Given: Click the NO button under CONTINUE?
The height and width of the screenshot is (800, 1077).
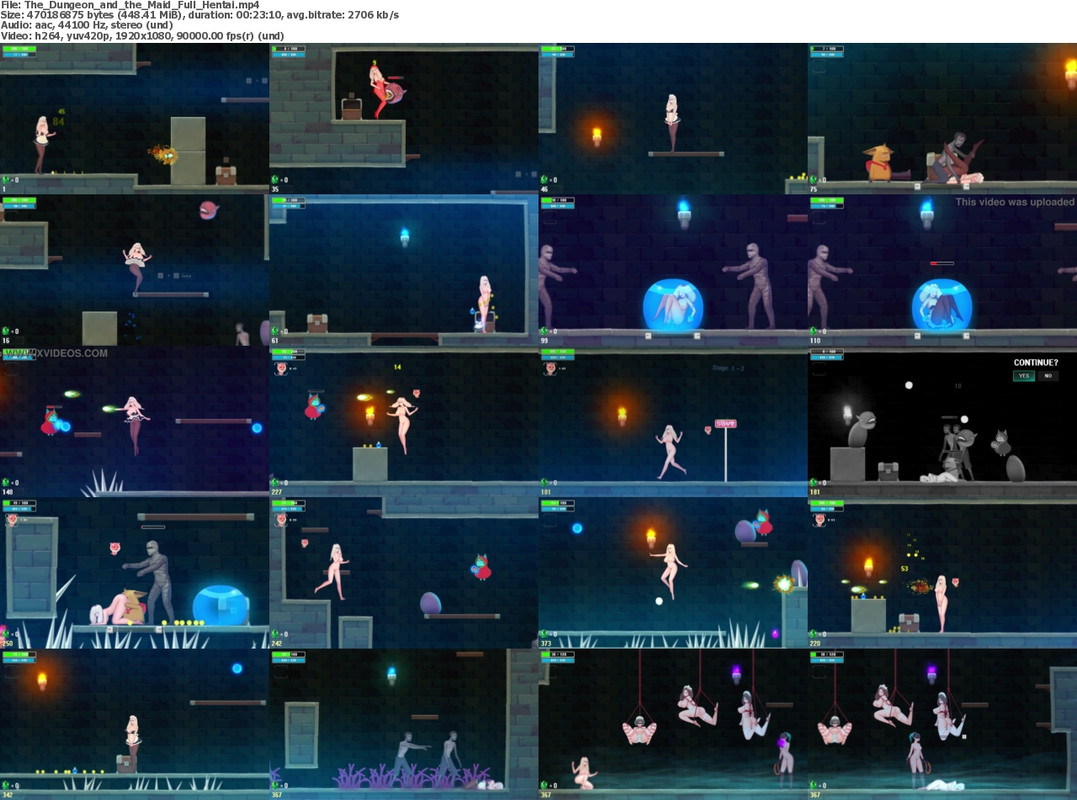Looking at the screenshot, I should [1048, 376].
